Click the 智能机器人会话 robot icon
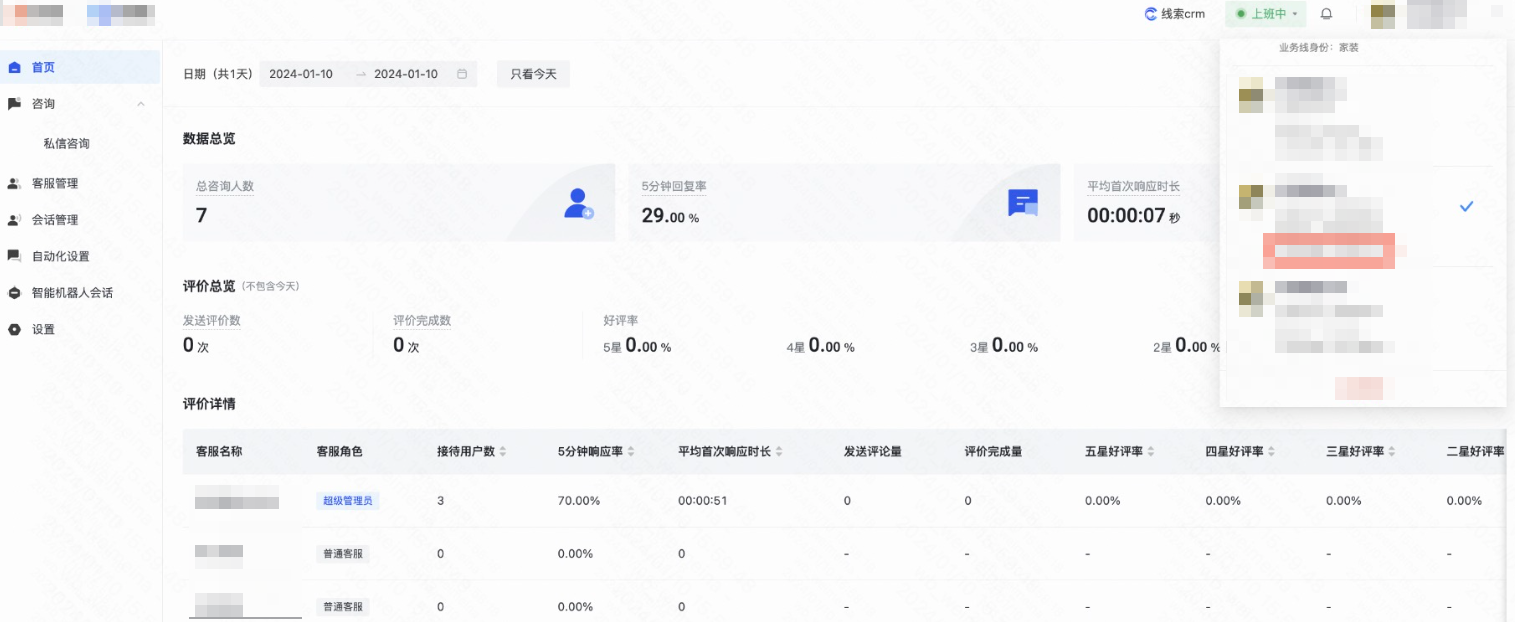The image size is (1515, 622). pos(14,292)
